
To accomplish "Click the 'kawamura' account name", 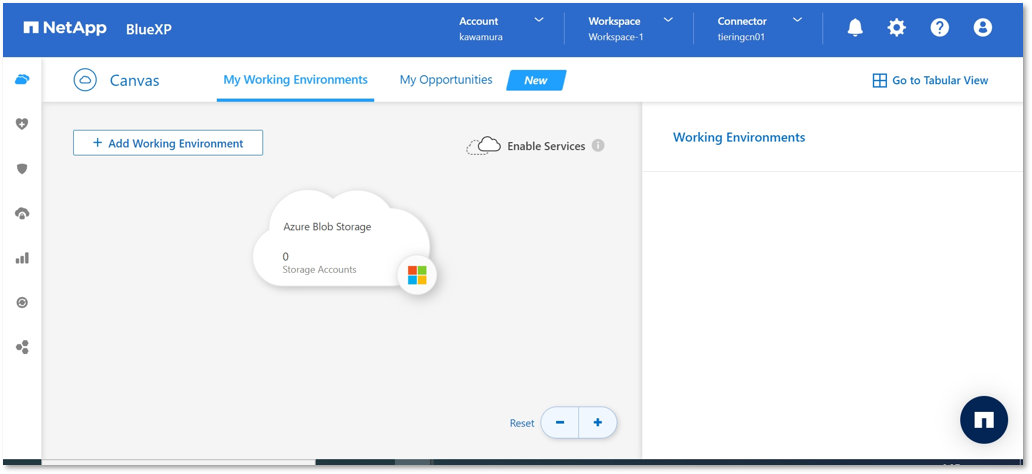I will [x=481, y=38].
